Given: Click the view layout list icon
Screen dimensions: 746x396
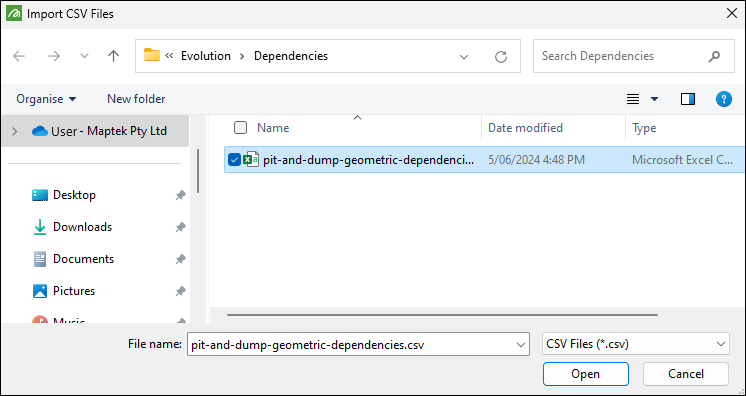Looking at the screenshot, I should pyautogui.click(x=633, y=99).
